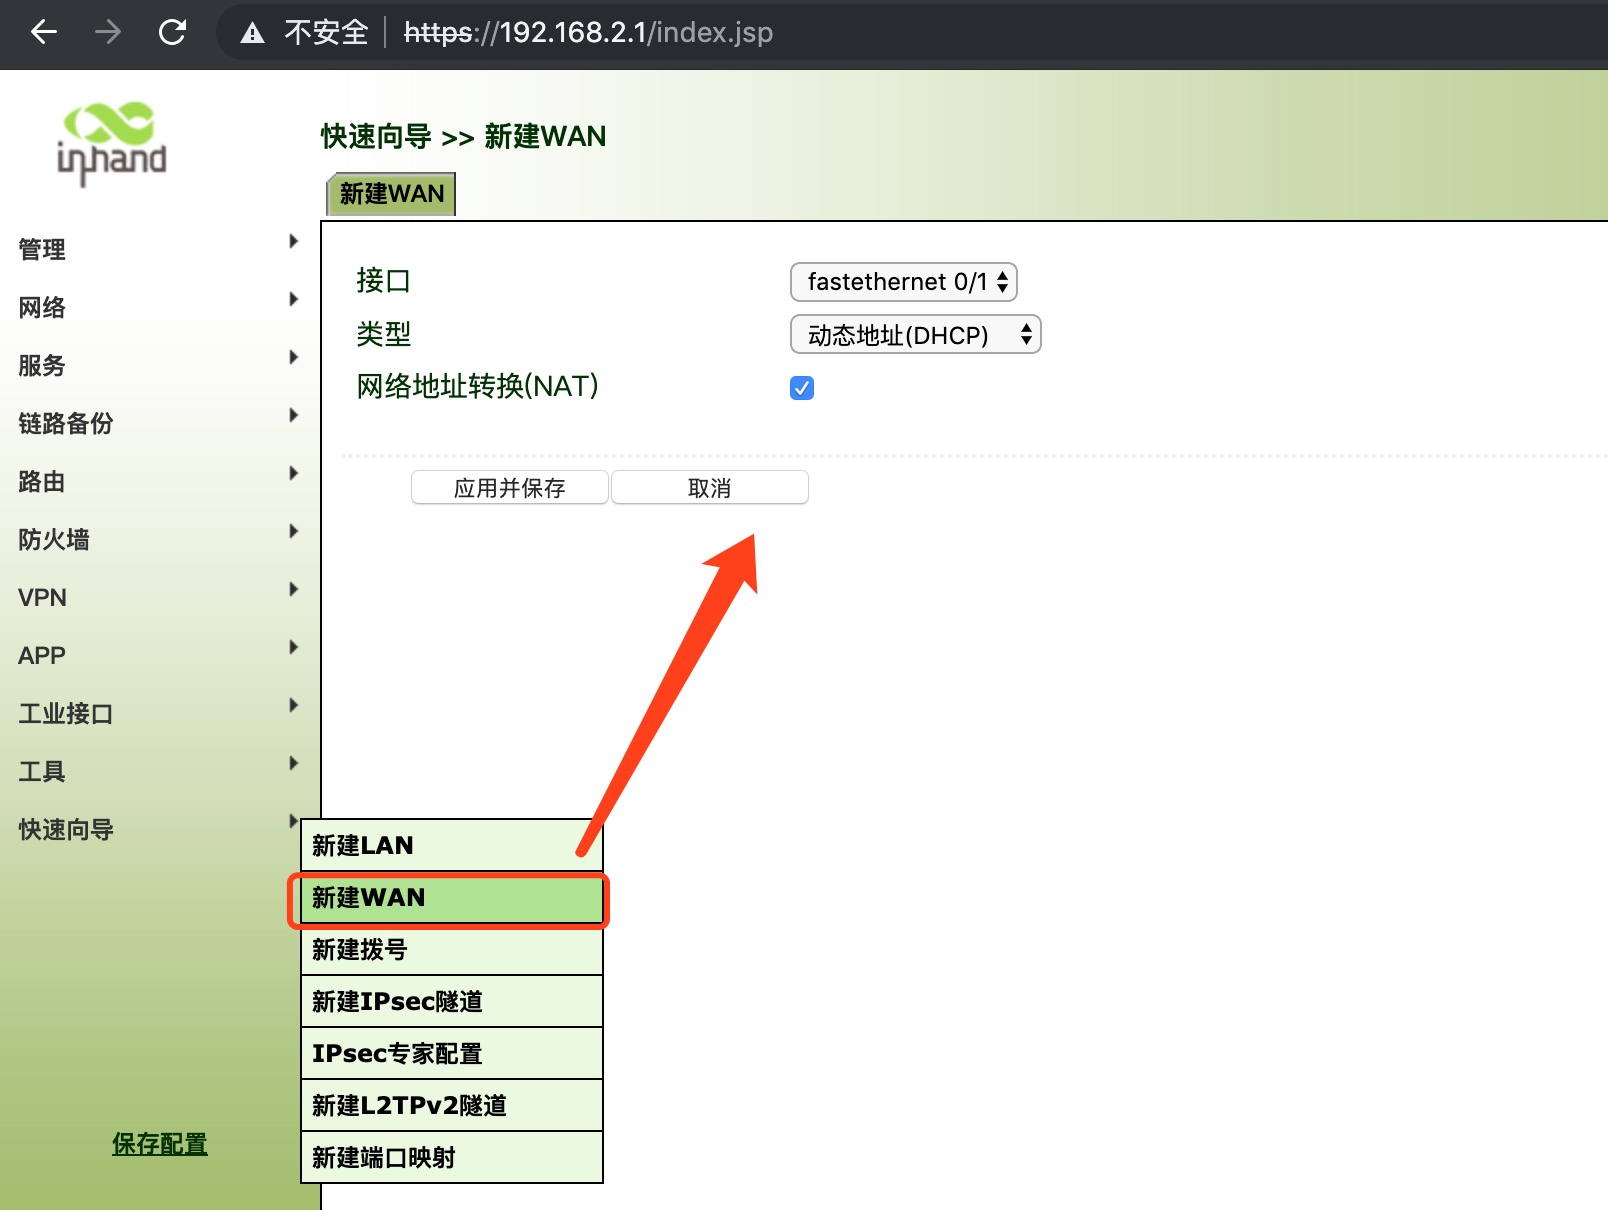Open the interface fastethernet 0/1 dropdown

coord(903,282)
